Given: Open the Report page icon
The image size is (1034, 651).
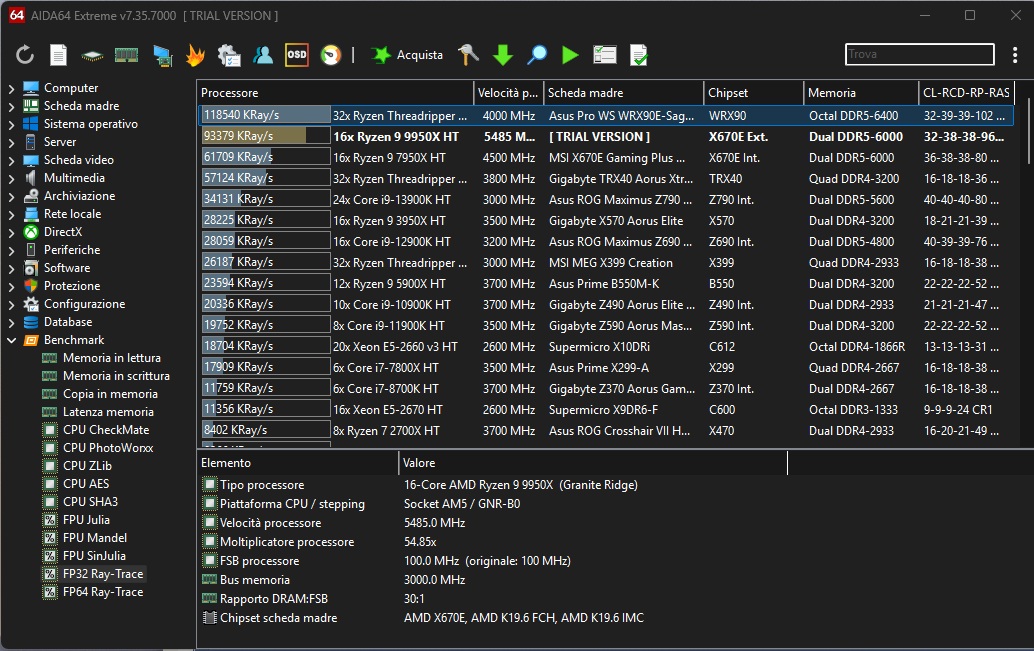Looking at the screenshot, I should [x=59, y=55].
